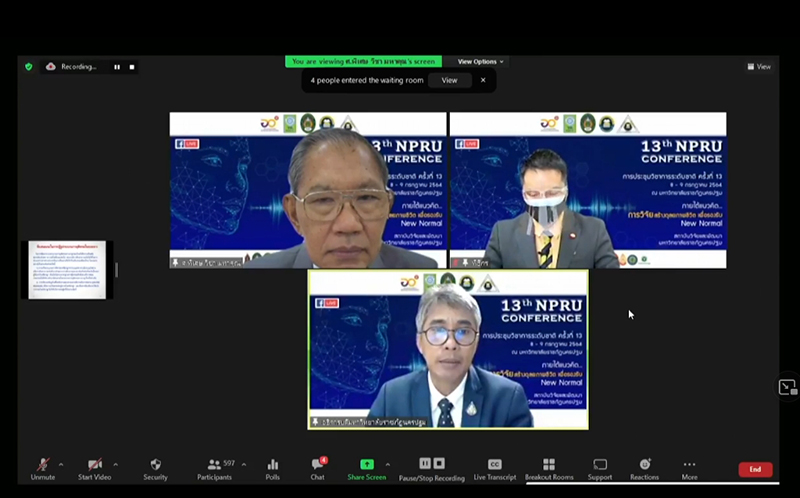Click pin icon on bottom video tile name

click(x=315, y=422)
